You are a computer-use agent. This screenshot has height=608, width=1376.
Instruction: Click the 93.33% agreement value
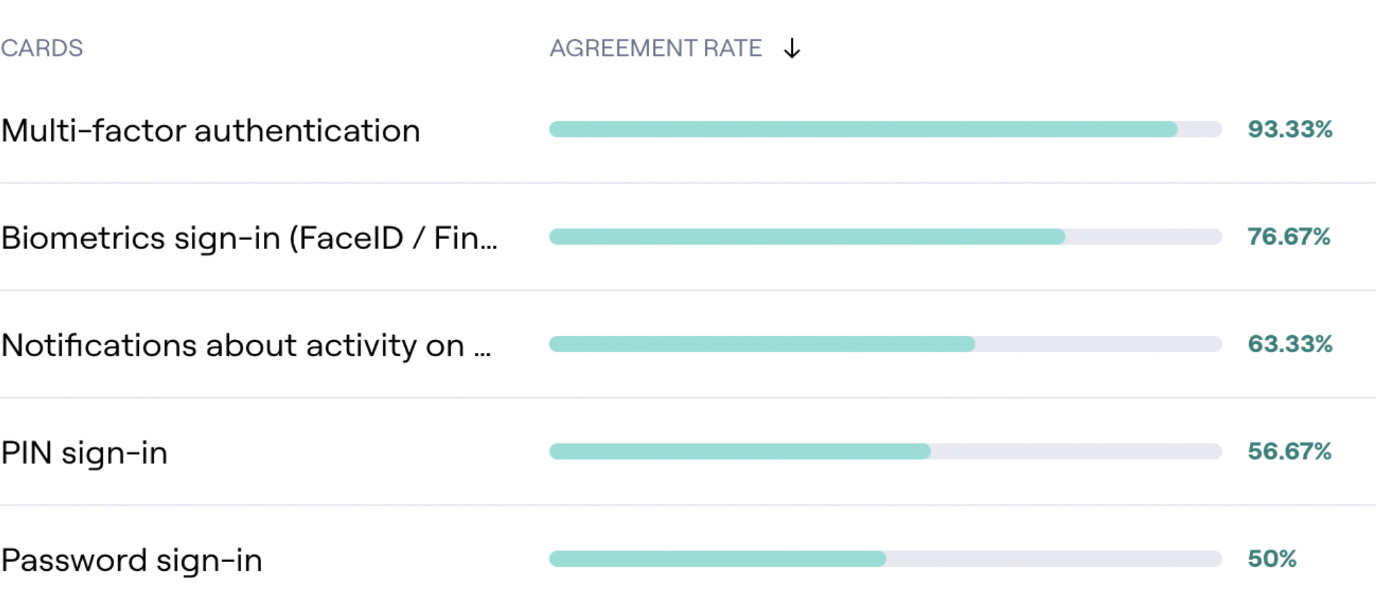pos(1290,129)
